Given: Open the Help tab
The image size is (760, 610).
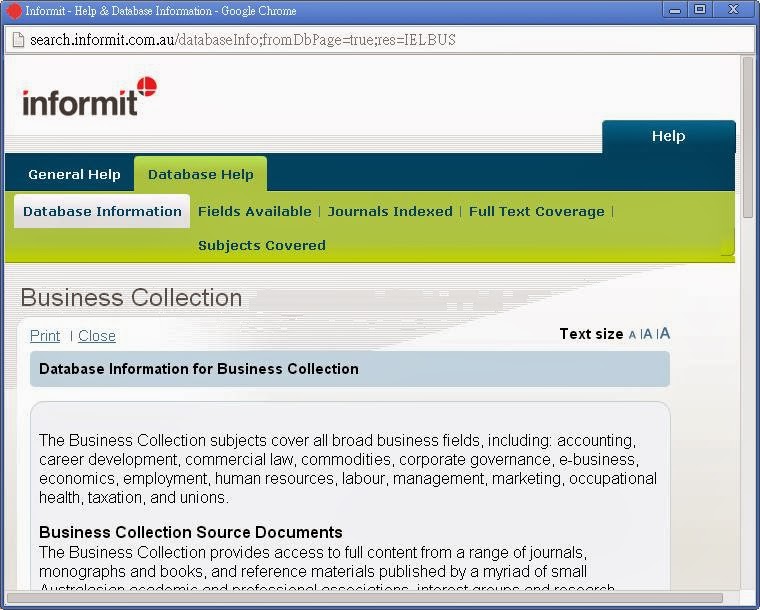Looking at the screenshot, I should tap(668, 136).
